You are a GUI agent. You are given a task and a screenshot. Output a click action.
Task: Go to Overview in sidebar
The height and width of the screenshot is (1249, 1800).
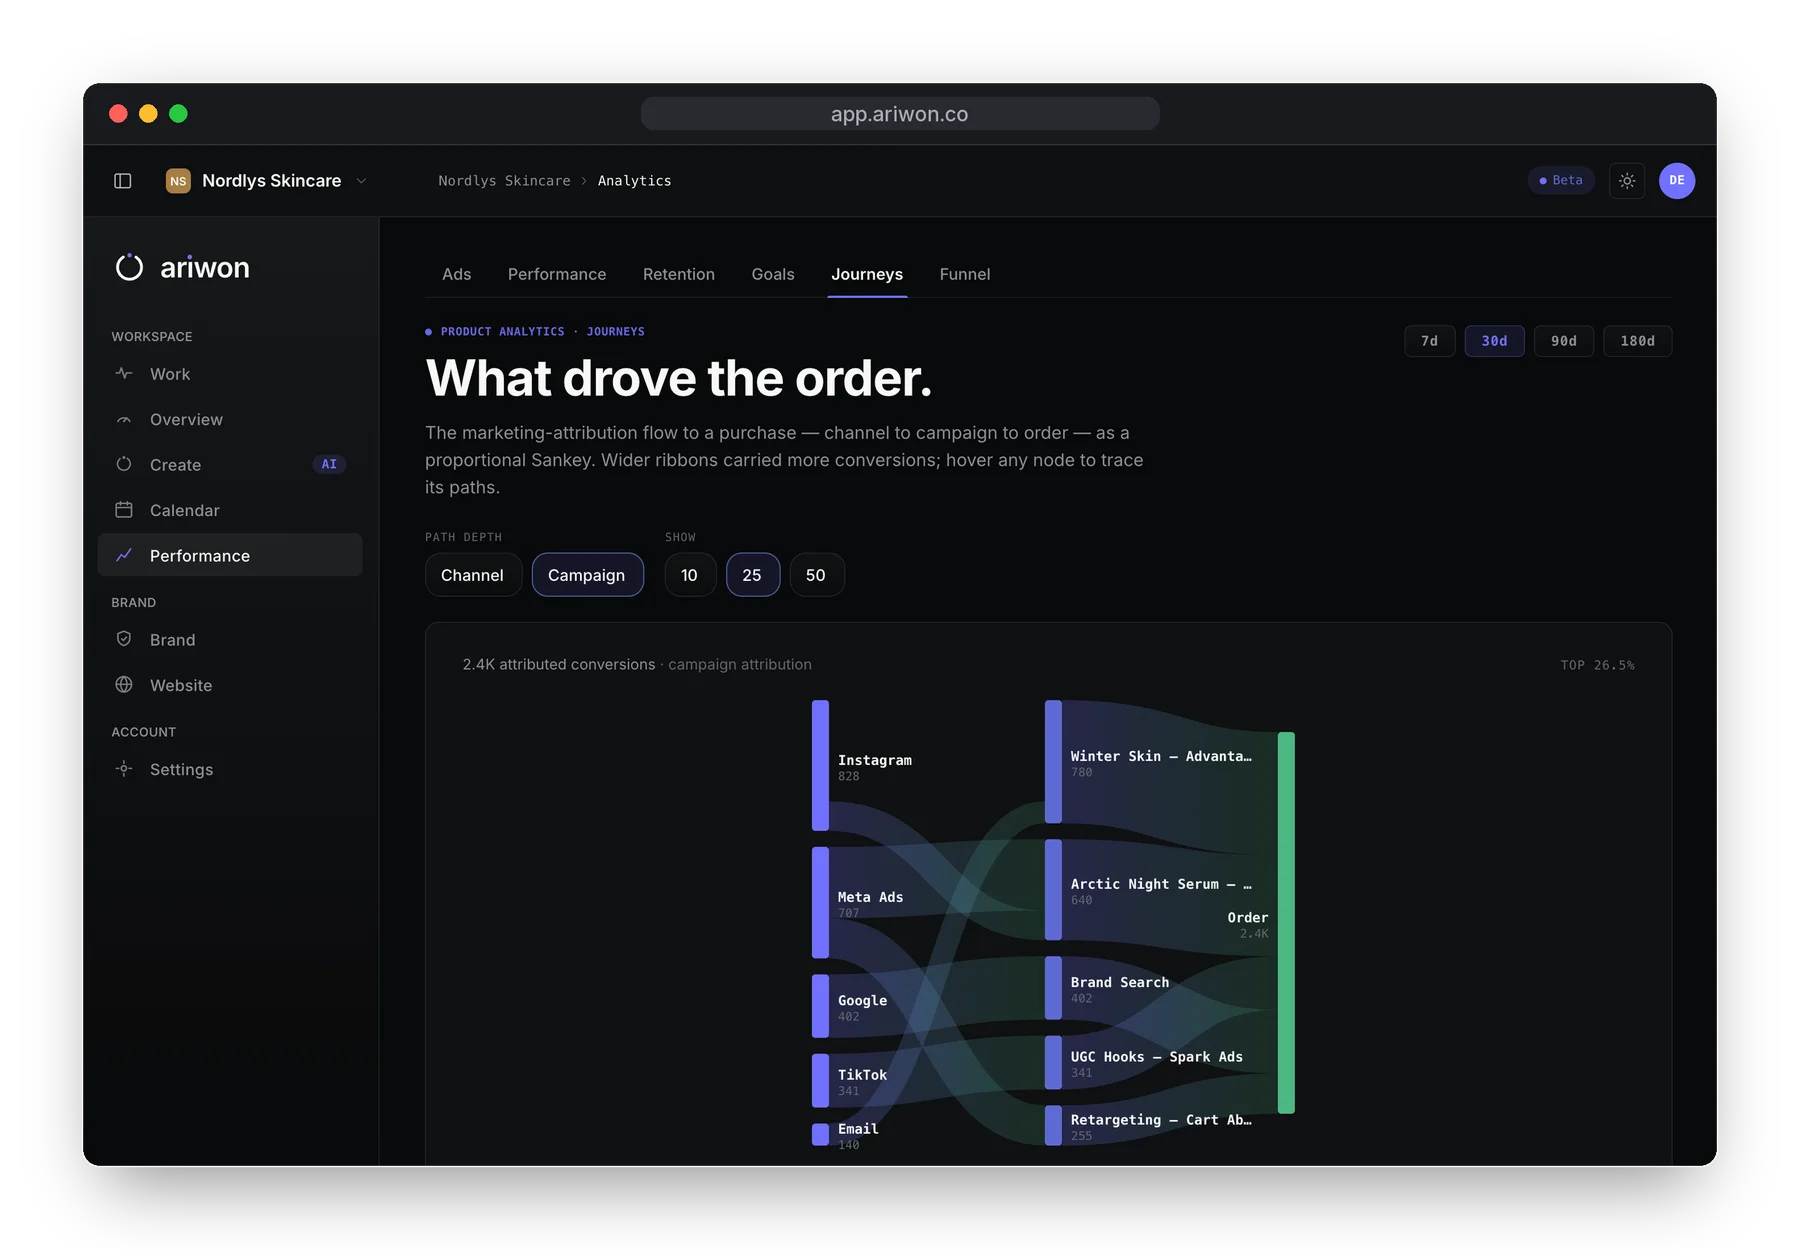pyautogui.click(x=230, y=419)
